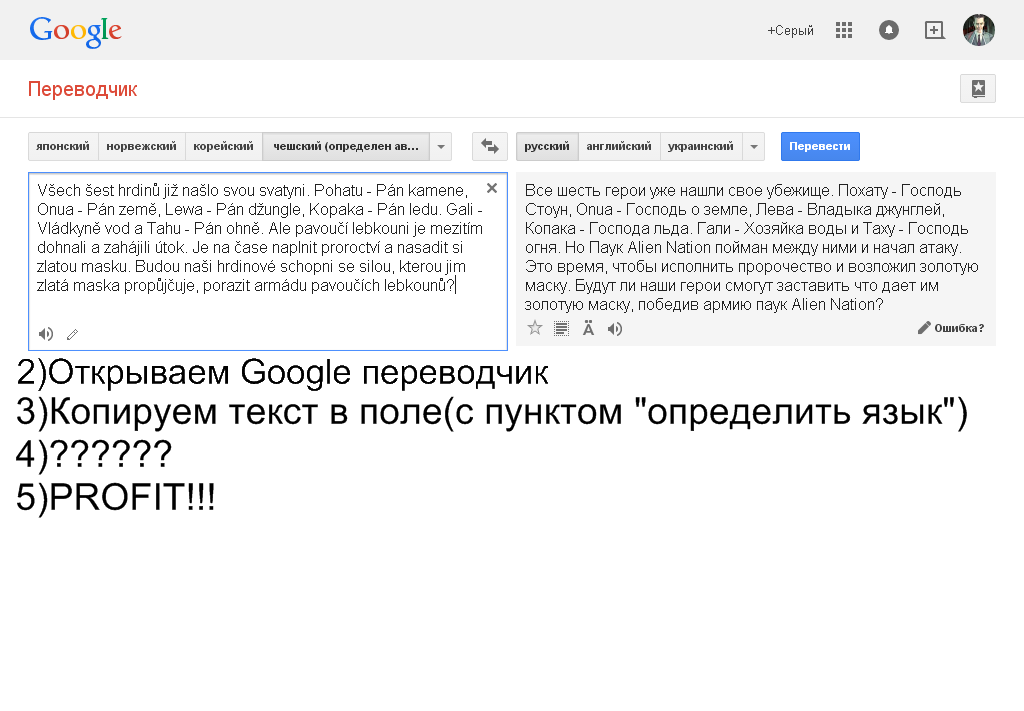
Task: Select all translated text icon
Action: (x=562, y=328)
